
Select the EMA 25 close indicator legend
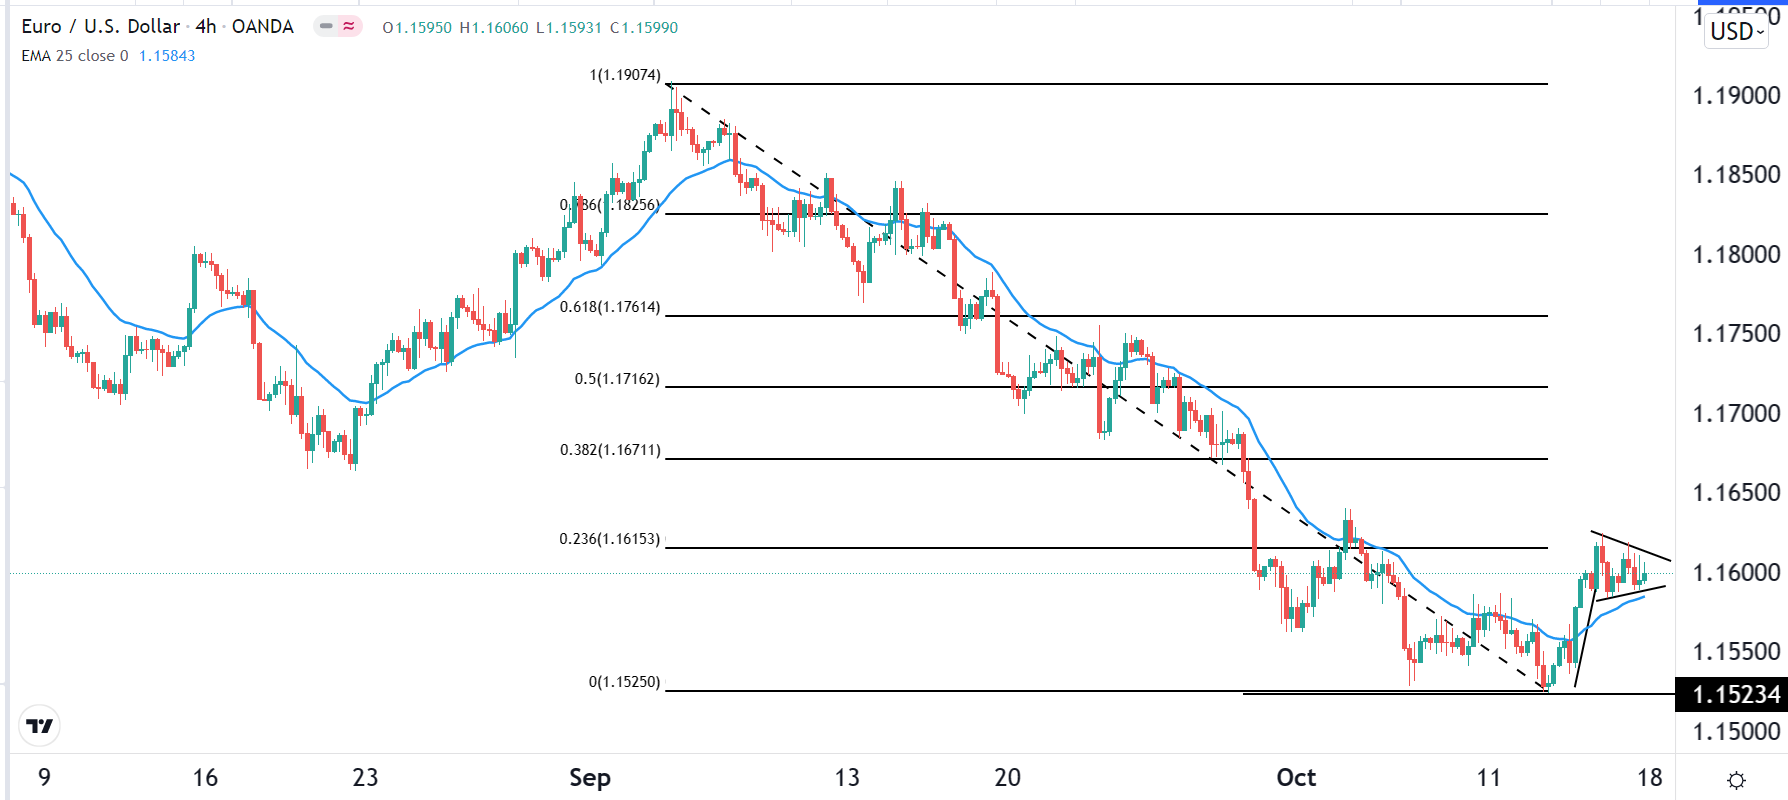[x=75, y=56]
